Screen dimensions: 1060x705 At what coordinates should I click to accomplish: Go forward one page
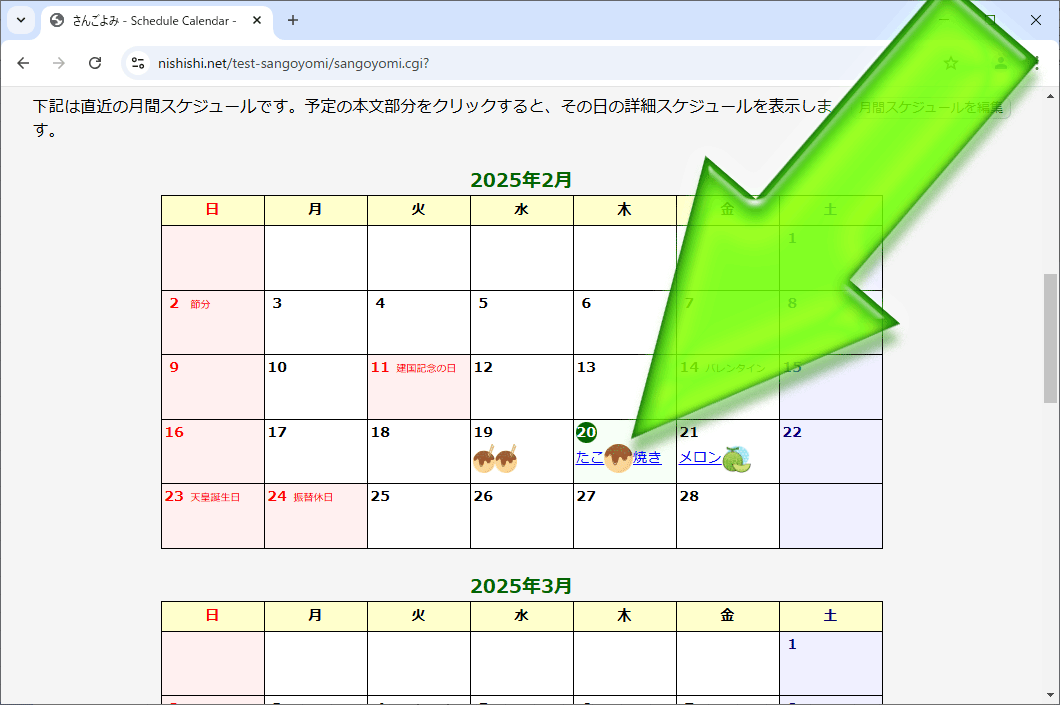tap(59, 63)
